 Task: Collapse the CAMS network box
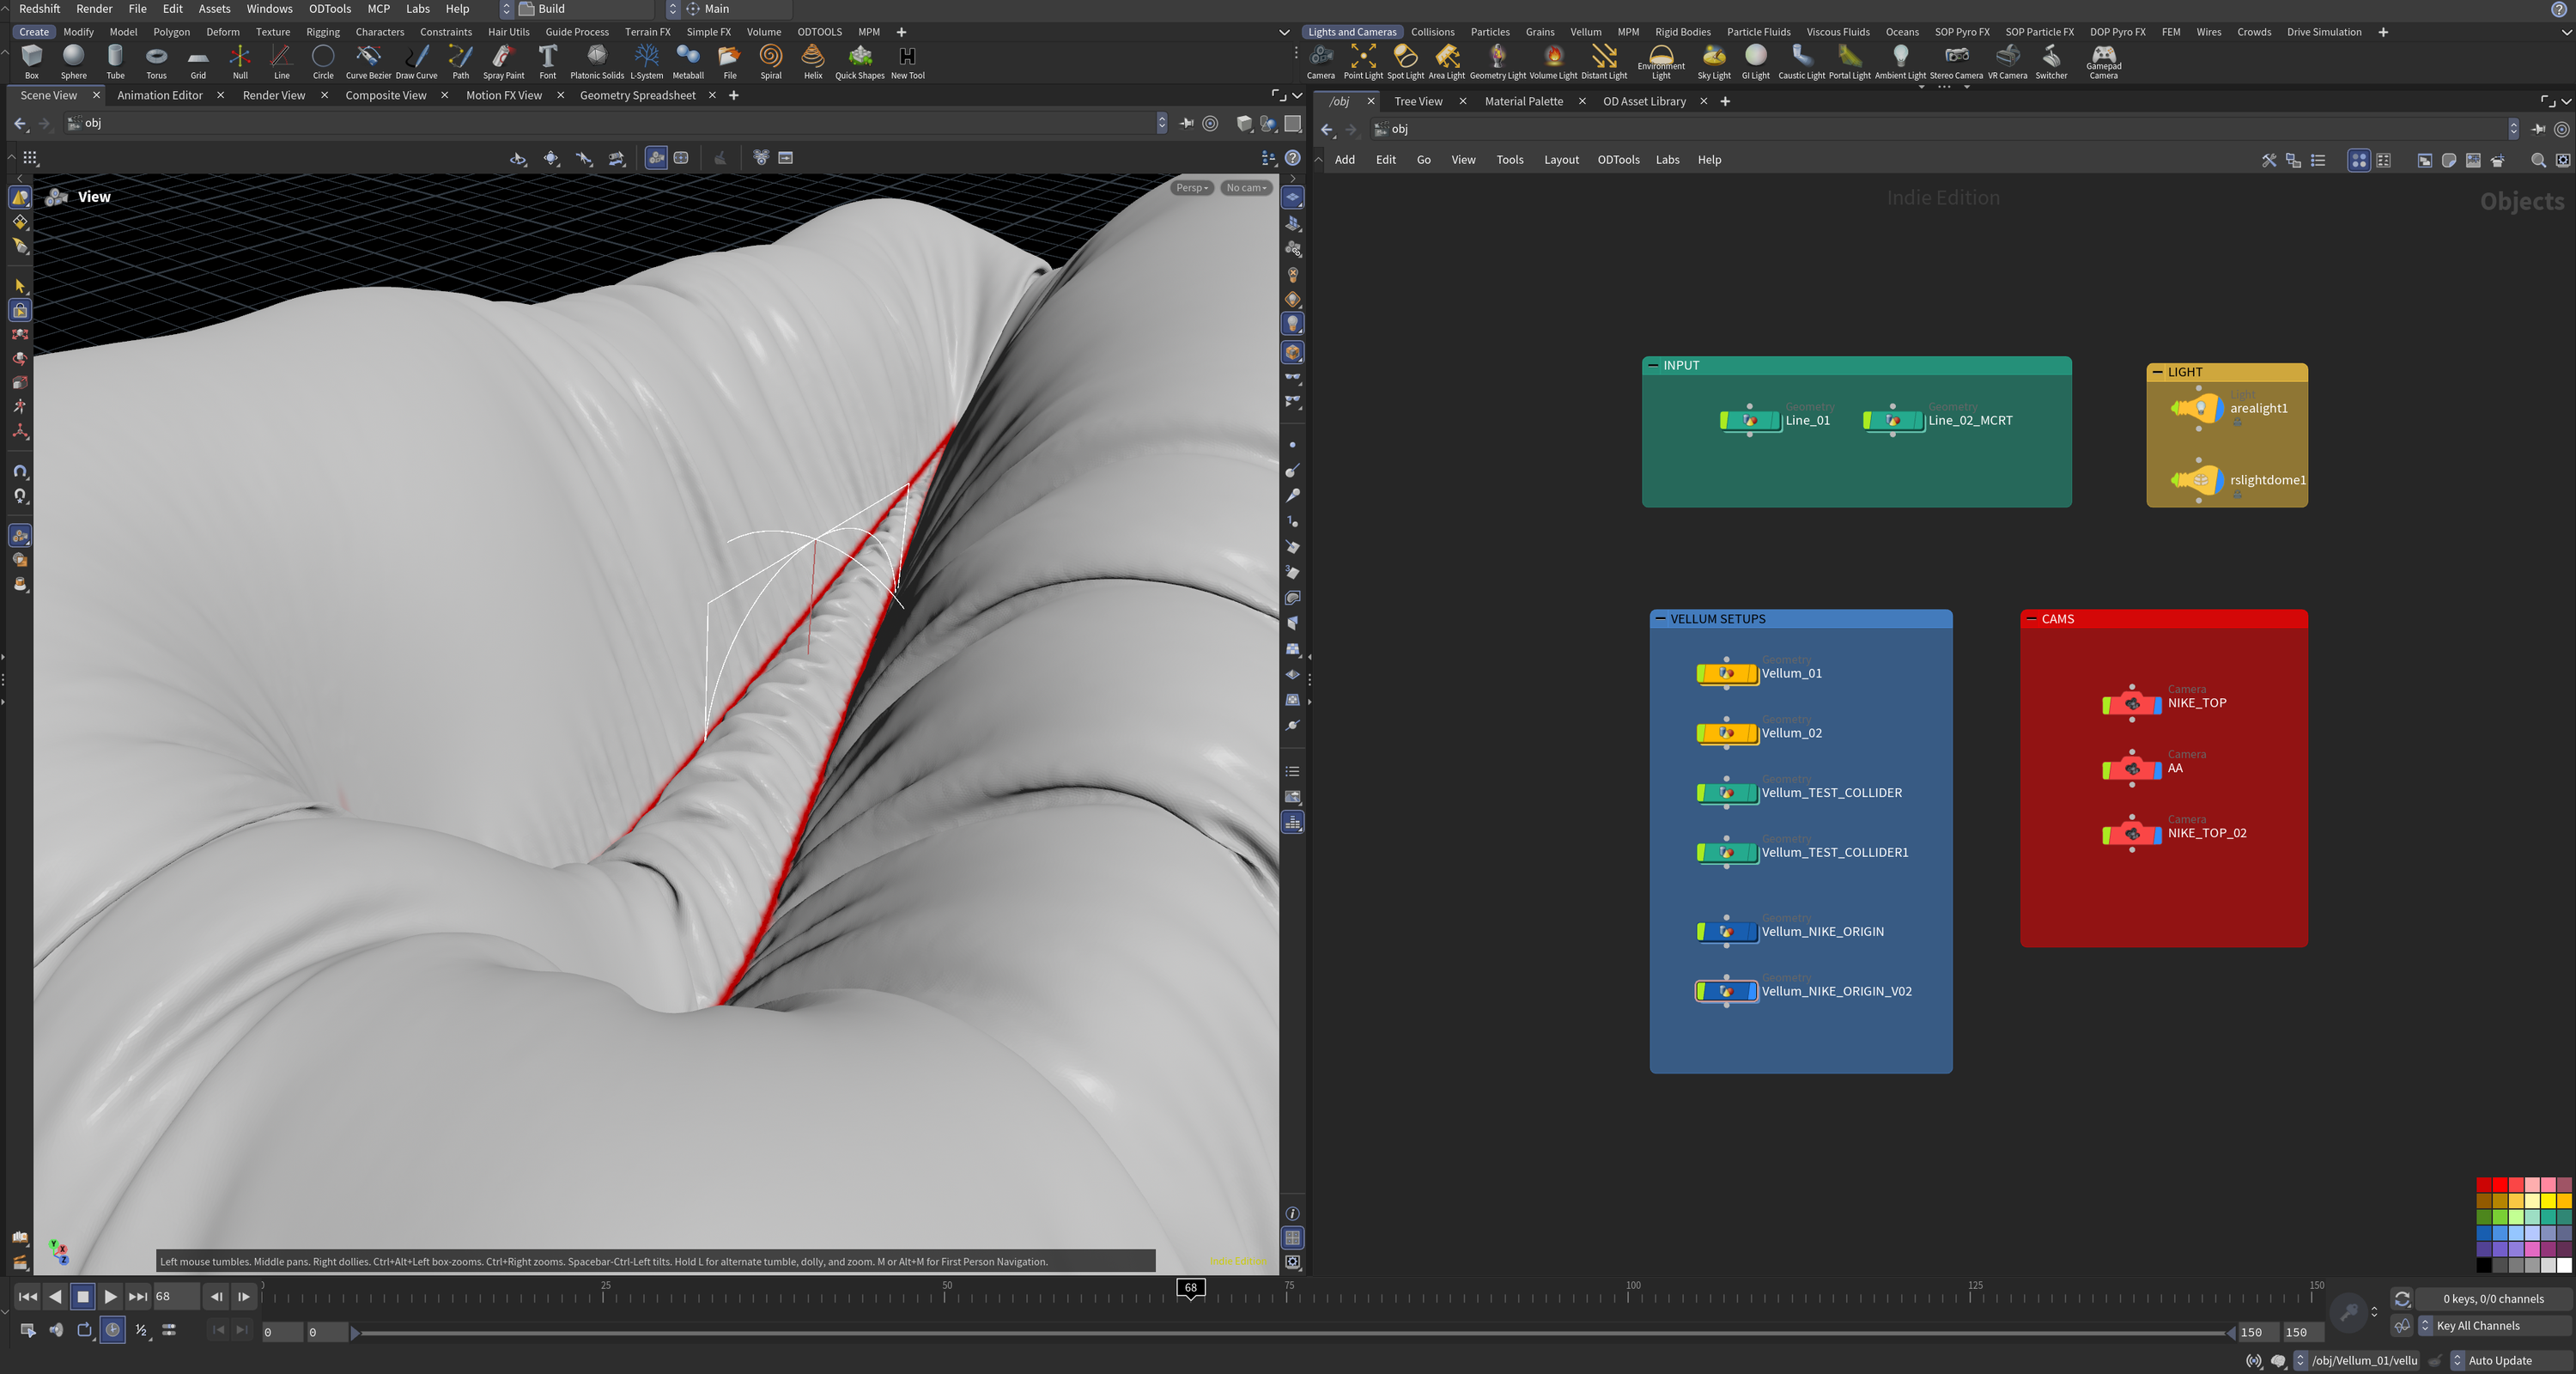2031,619
